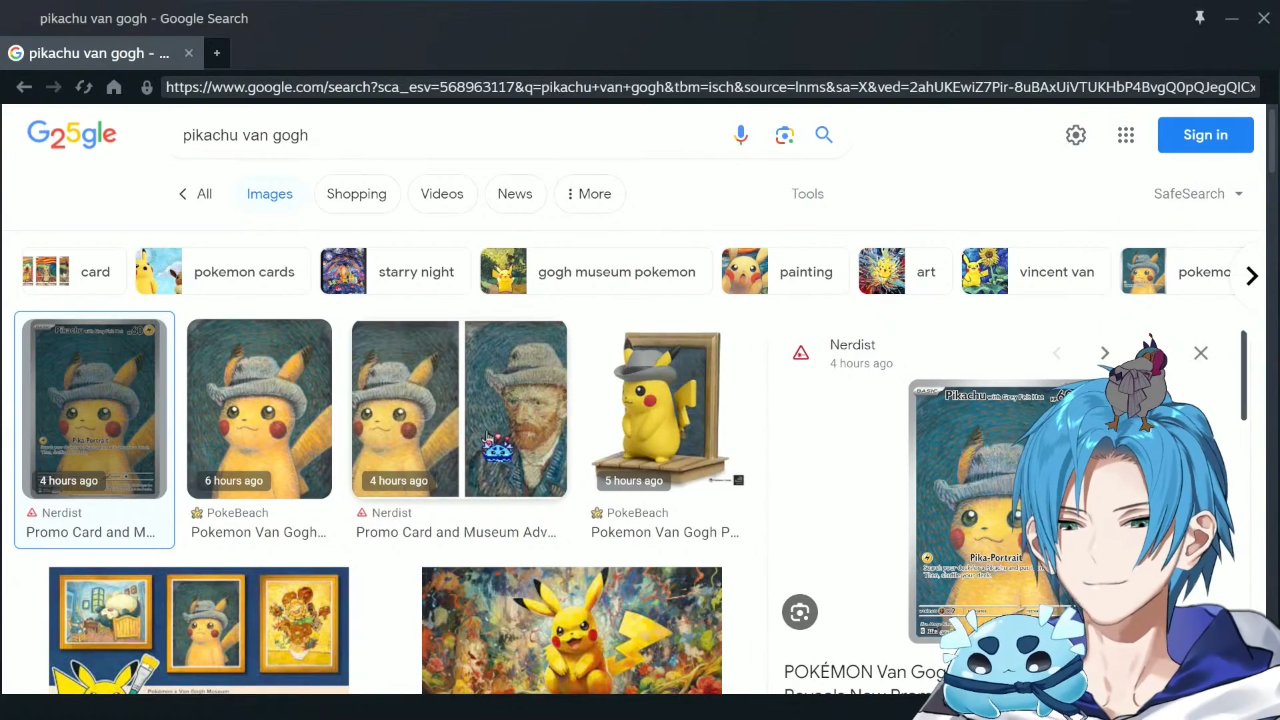Click the magnifying glass search icon
The width and height of the screenshot is (1280, 720).
point(824,135)
